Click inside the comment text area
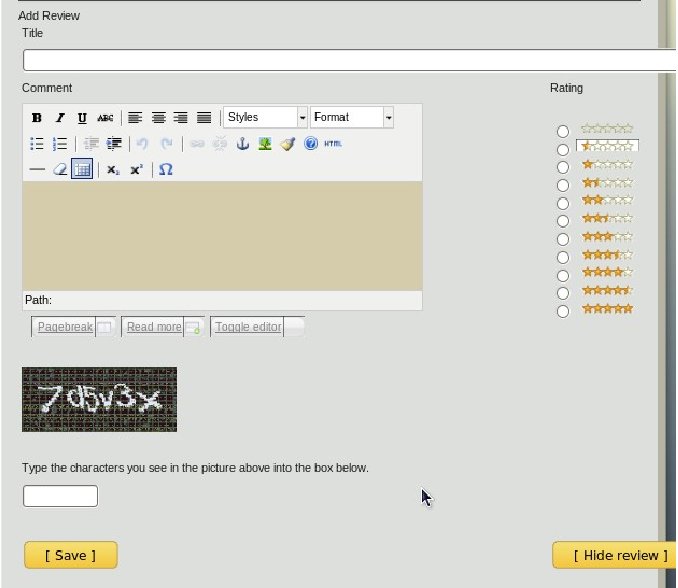 [222, 236]
